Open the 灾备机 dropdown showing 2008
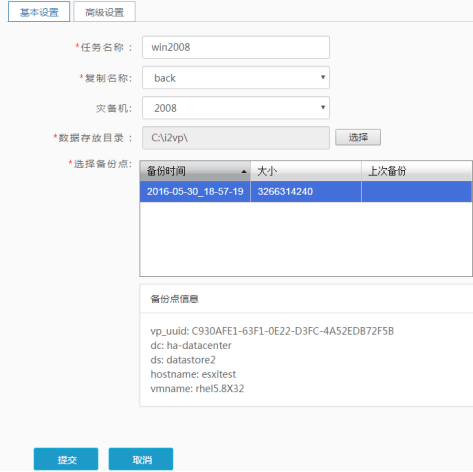The image size is (473, 472). (x=236, y=108)
